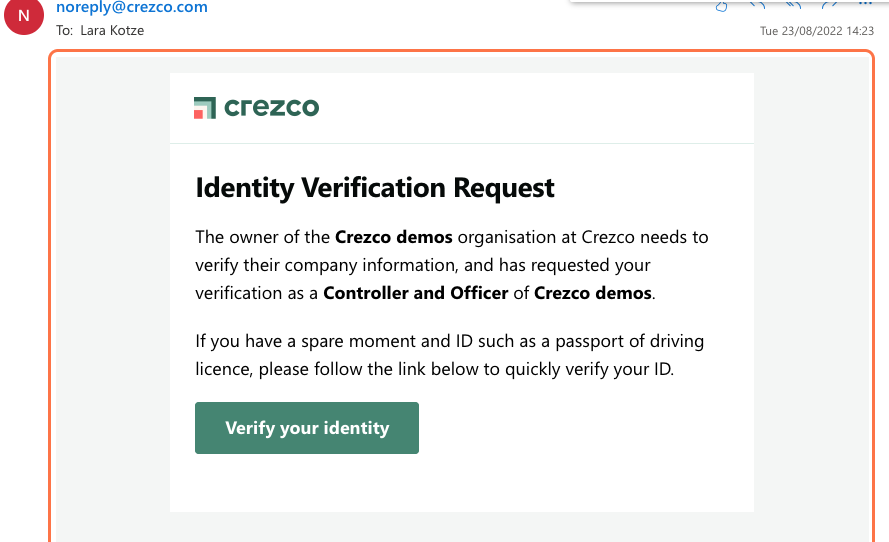Click the Crezco square logo icon

pyautogui.click(x=205, y=108)
